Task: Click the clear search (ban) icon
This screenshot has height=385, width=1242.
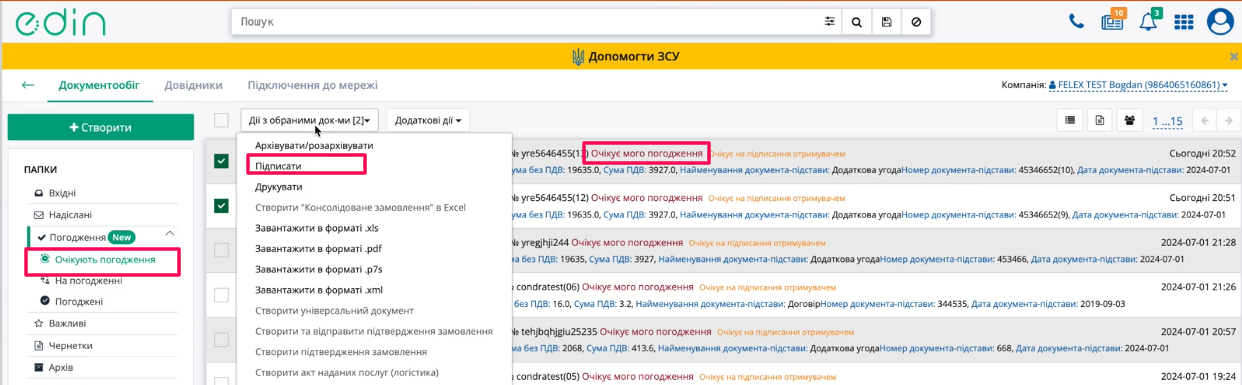Action: 916,21
